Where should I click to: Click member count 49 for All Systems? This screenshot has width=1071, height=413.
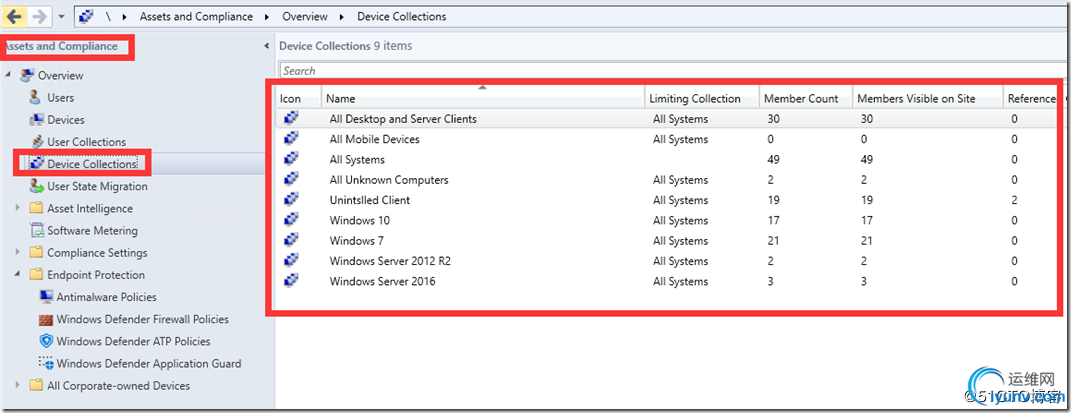coord(773,160)
